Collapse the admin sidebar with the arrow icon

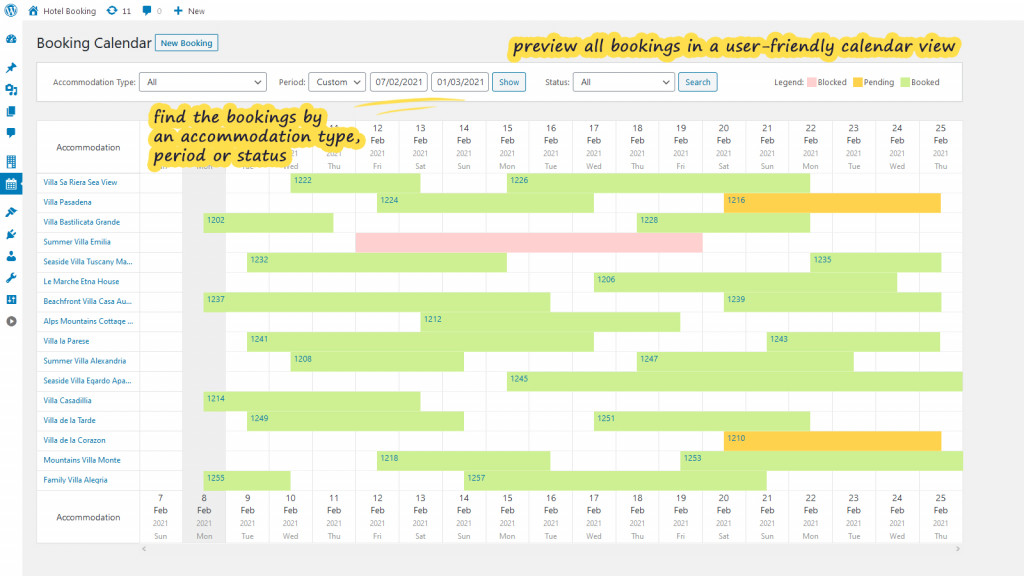[x=12, y=321]
